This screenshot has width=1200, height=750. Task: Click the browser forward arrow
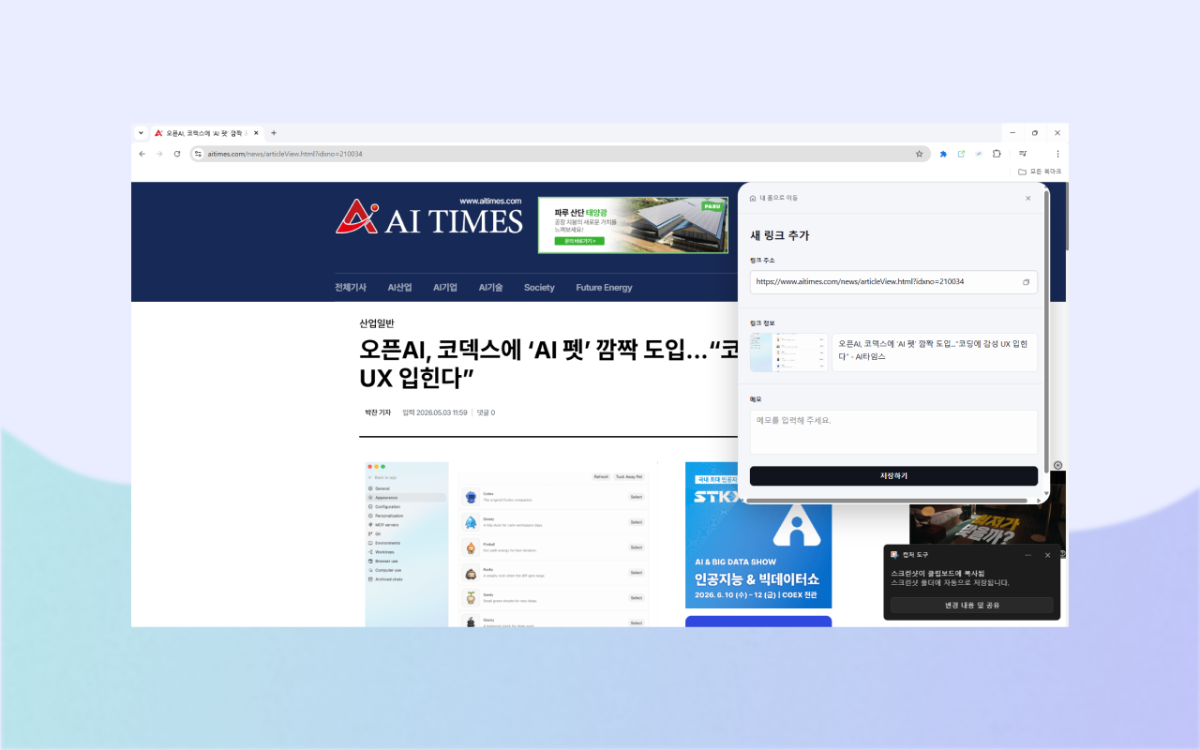159,154
